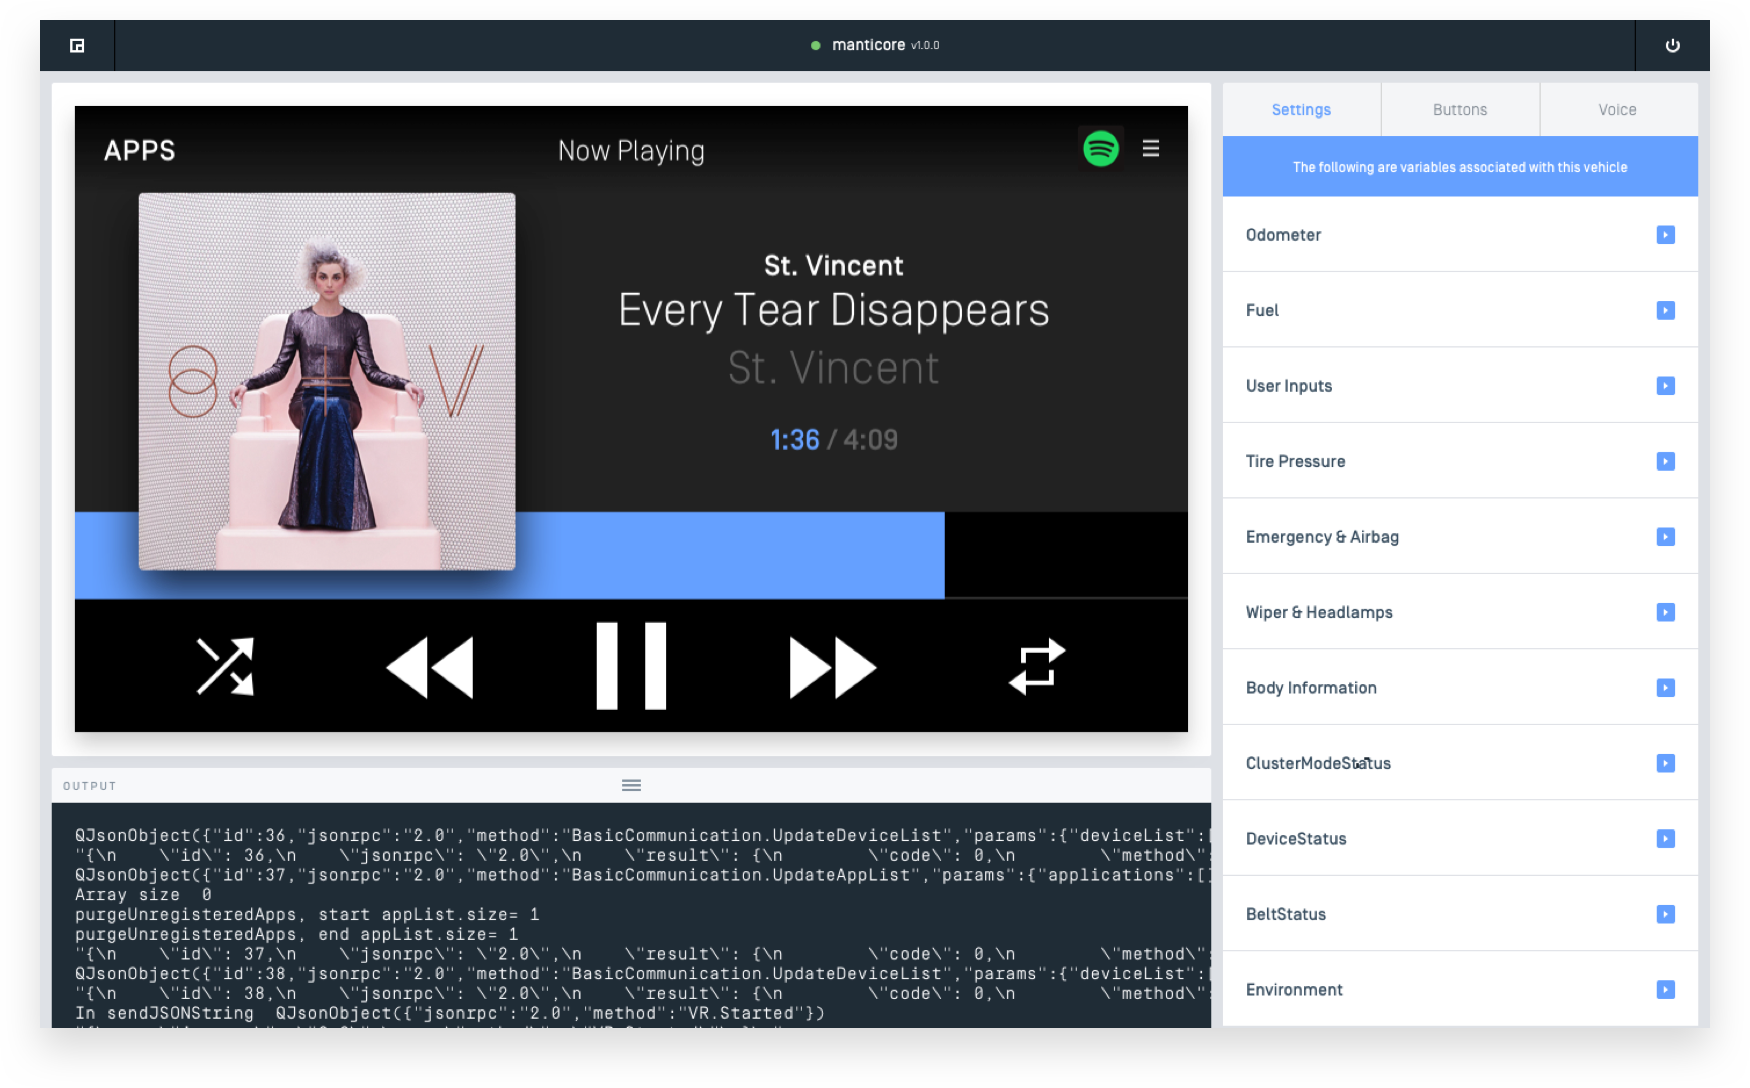Open the Spotify app icon
The height and width of the screenshot is (1088, 1750).
[x=1101, y=149]
